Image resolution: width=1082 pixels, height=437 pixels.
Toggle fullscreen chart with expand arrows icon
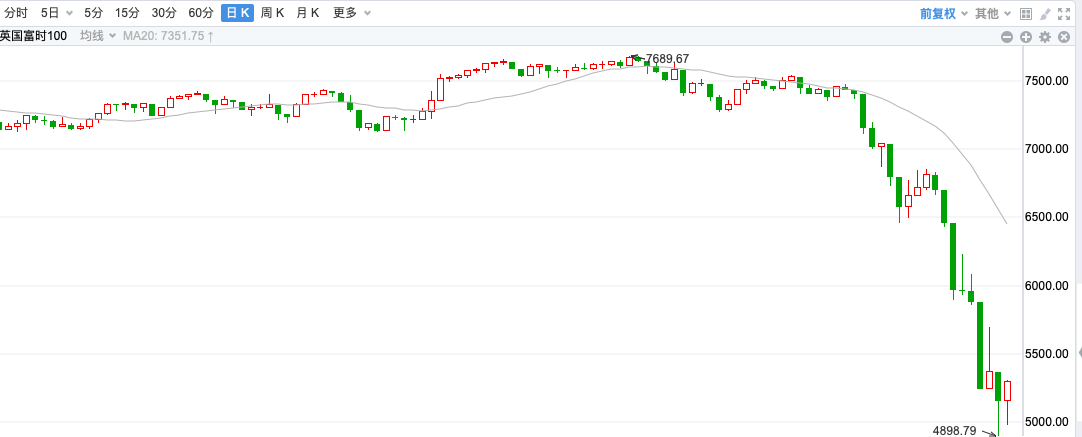coord(1064,13)
